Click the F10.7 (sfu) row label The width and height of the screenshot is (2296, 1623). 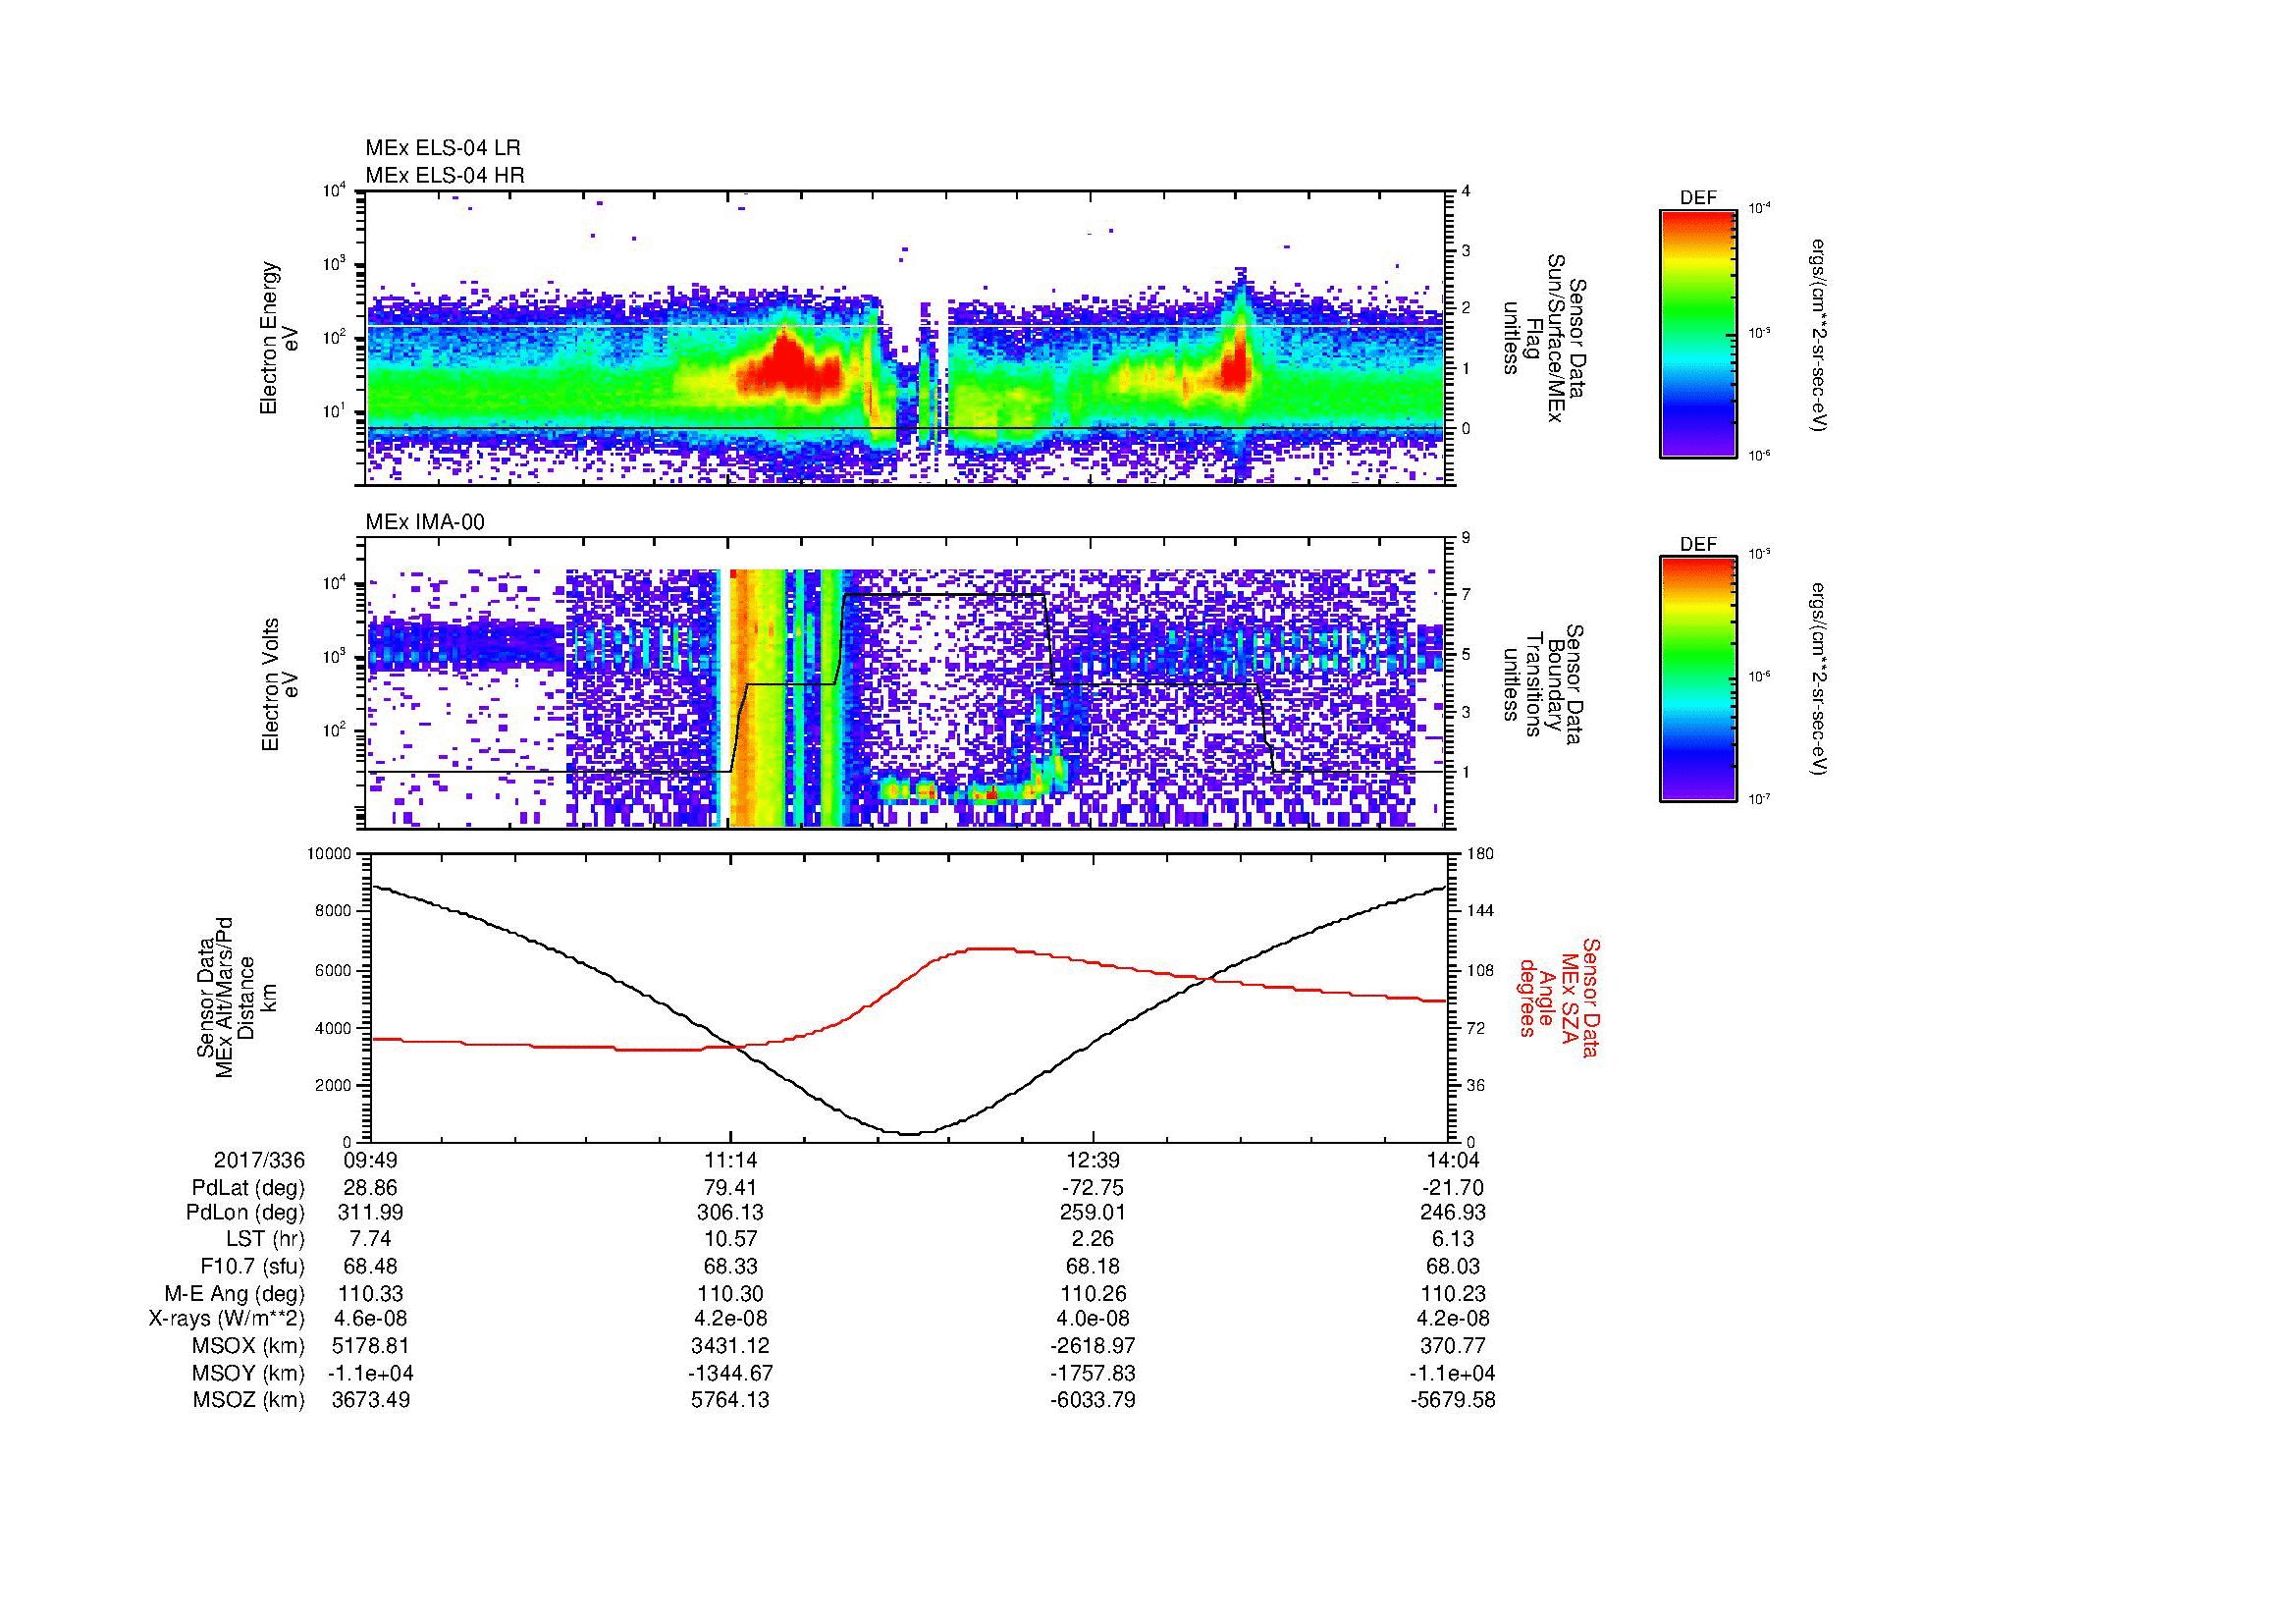point(252,1266)
